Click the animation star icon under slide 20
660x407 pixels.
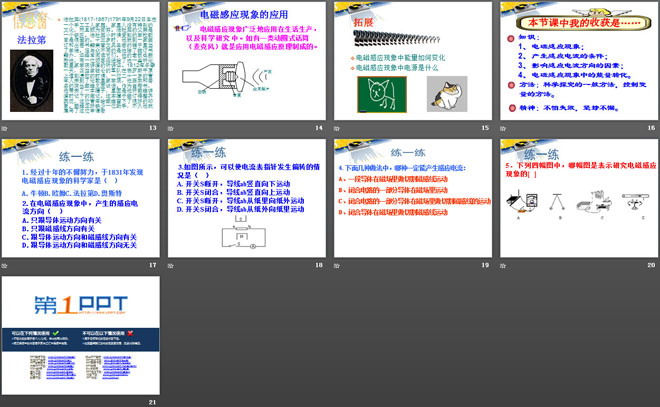click(x=503, y=266)
